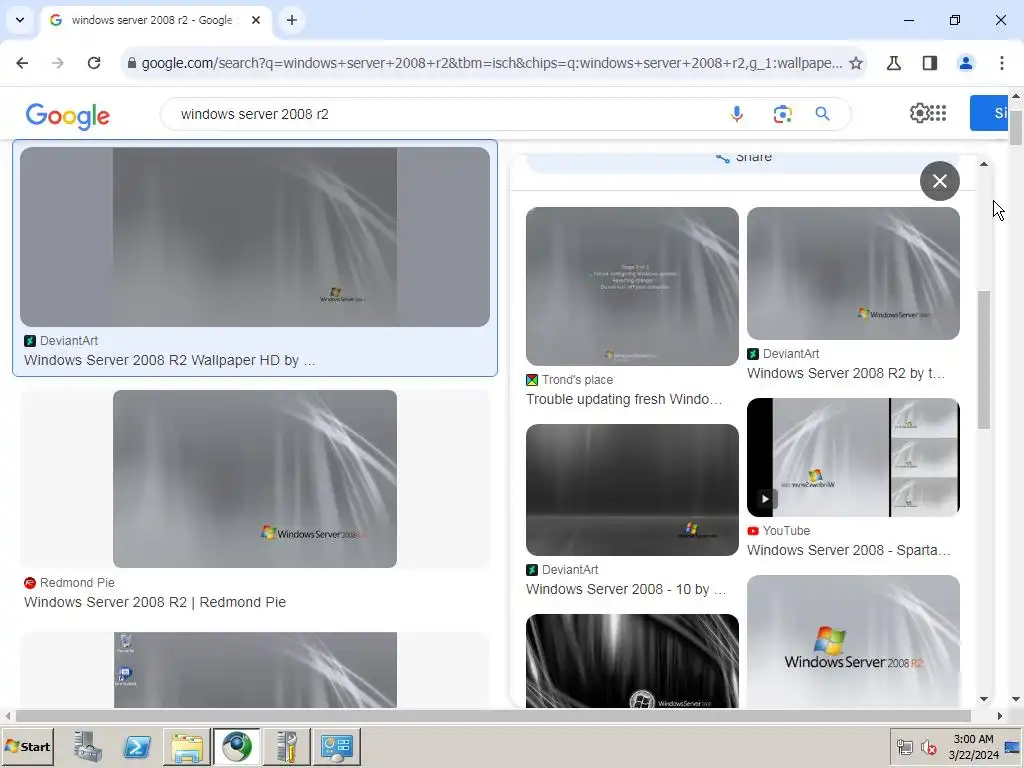The image size is (1024, 768).
Task: Launch Server Manager from taskbar
Action: (x=88, y=746)
